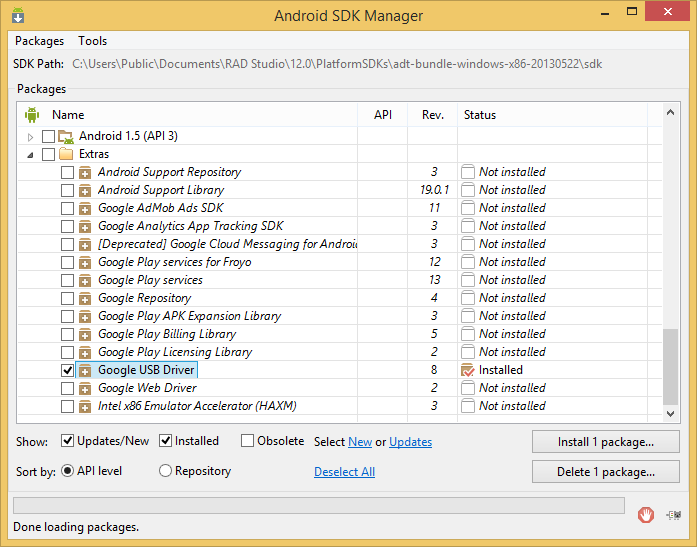Screen dimensions: 697x547
Task: Click the Done loading packages status text
Action: [76, 527]
